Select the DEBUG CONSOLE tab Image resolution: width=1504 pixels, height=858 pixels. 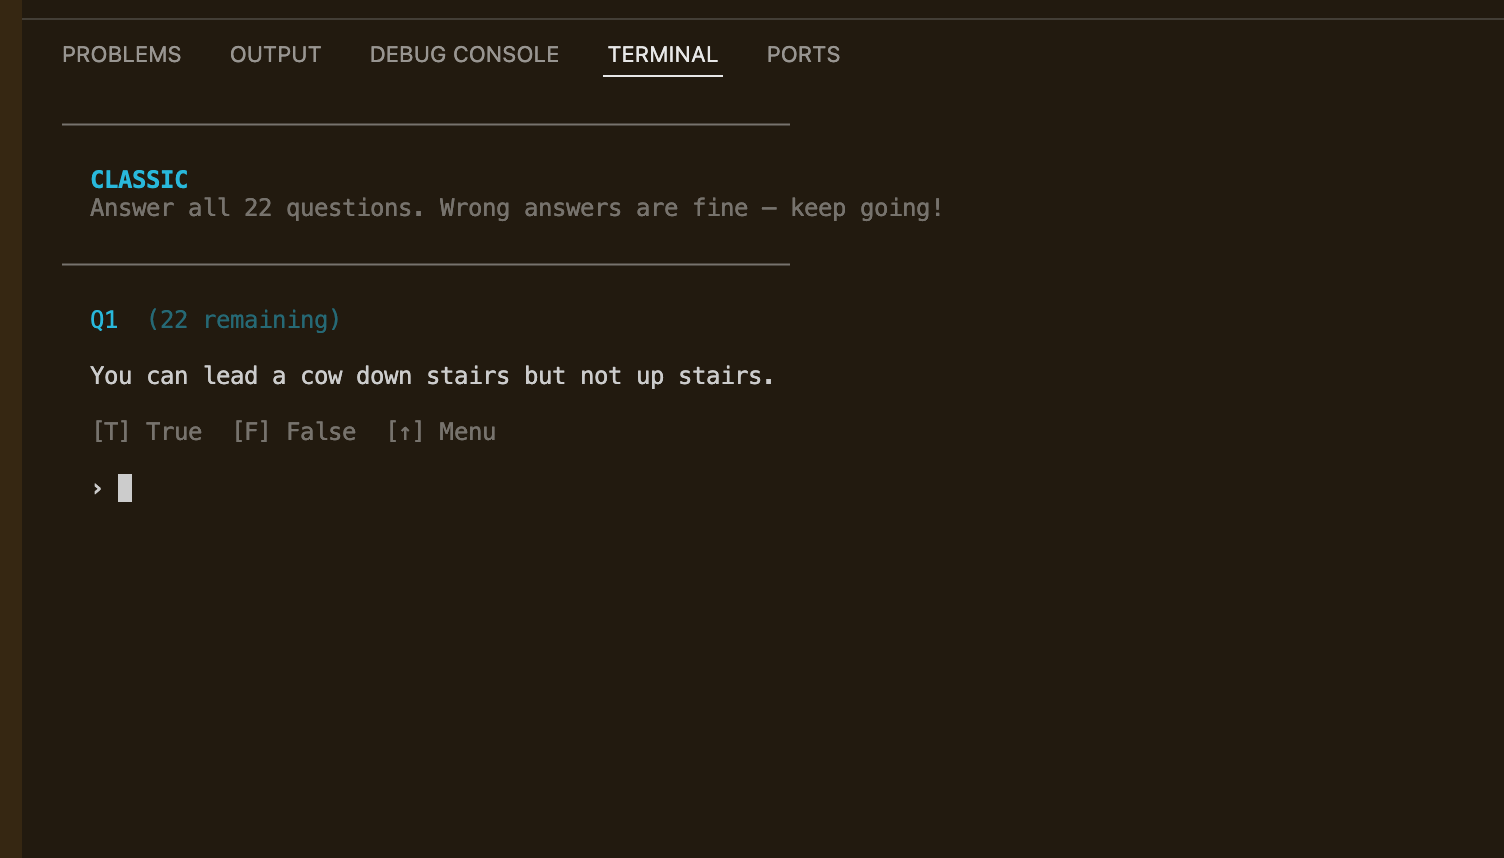click(464, 55)
